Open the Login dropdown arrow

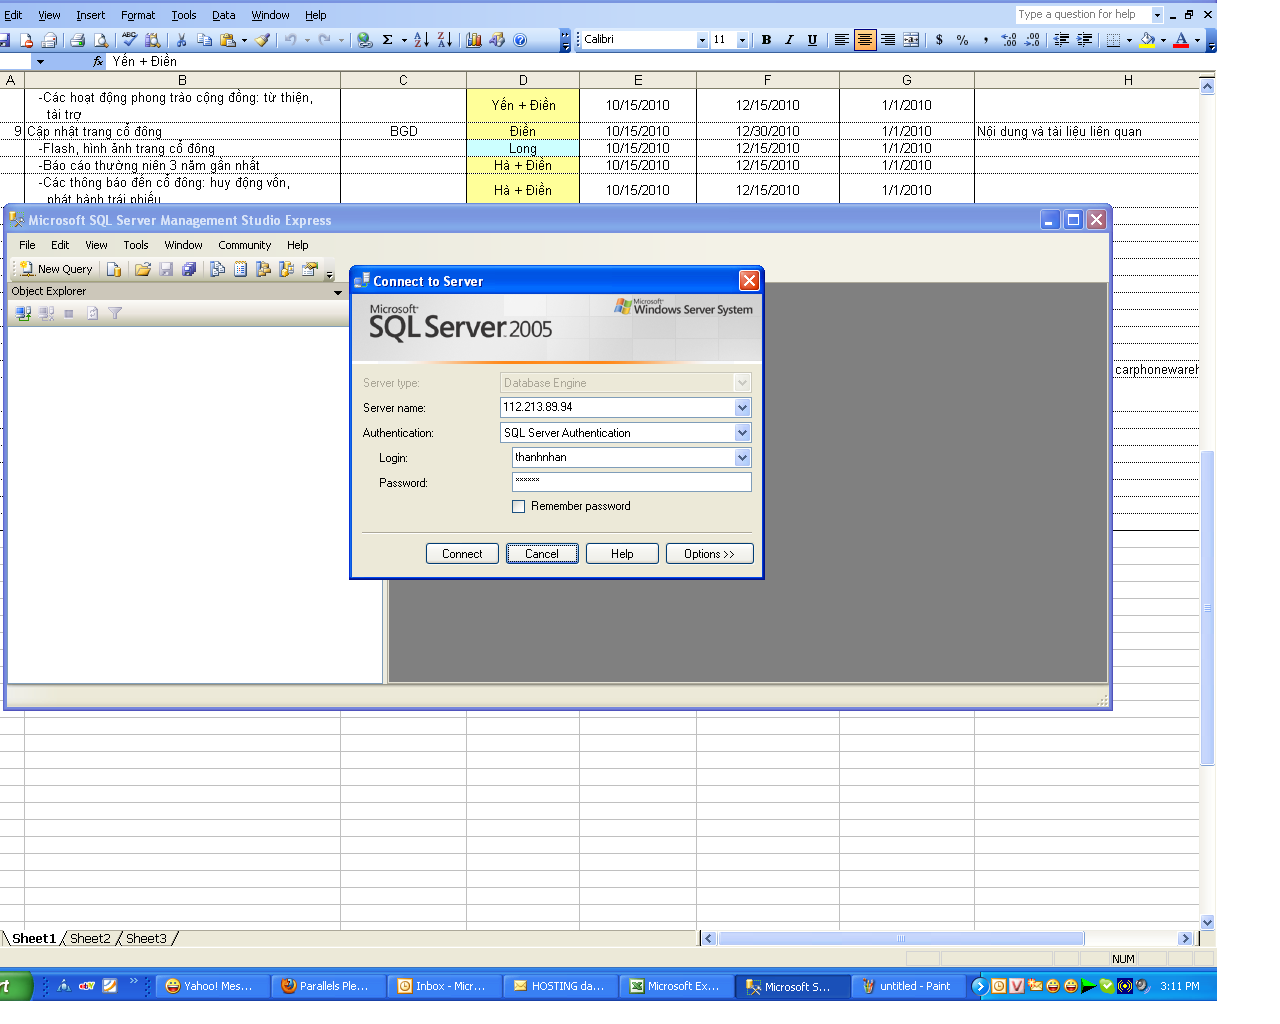pyautogui.click(x=742, y=458)
